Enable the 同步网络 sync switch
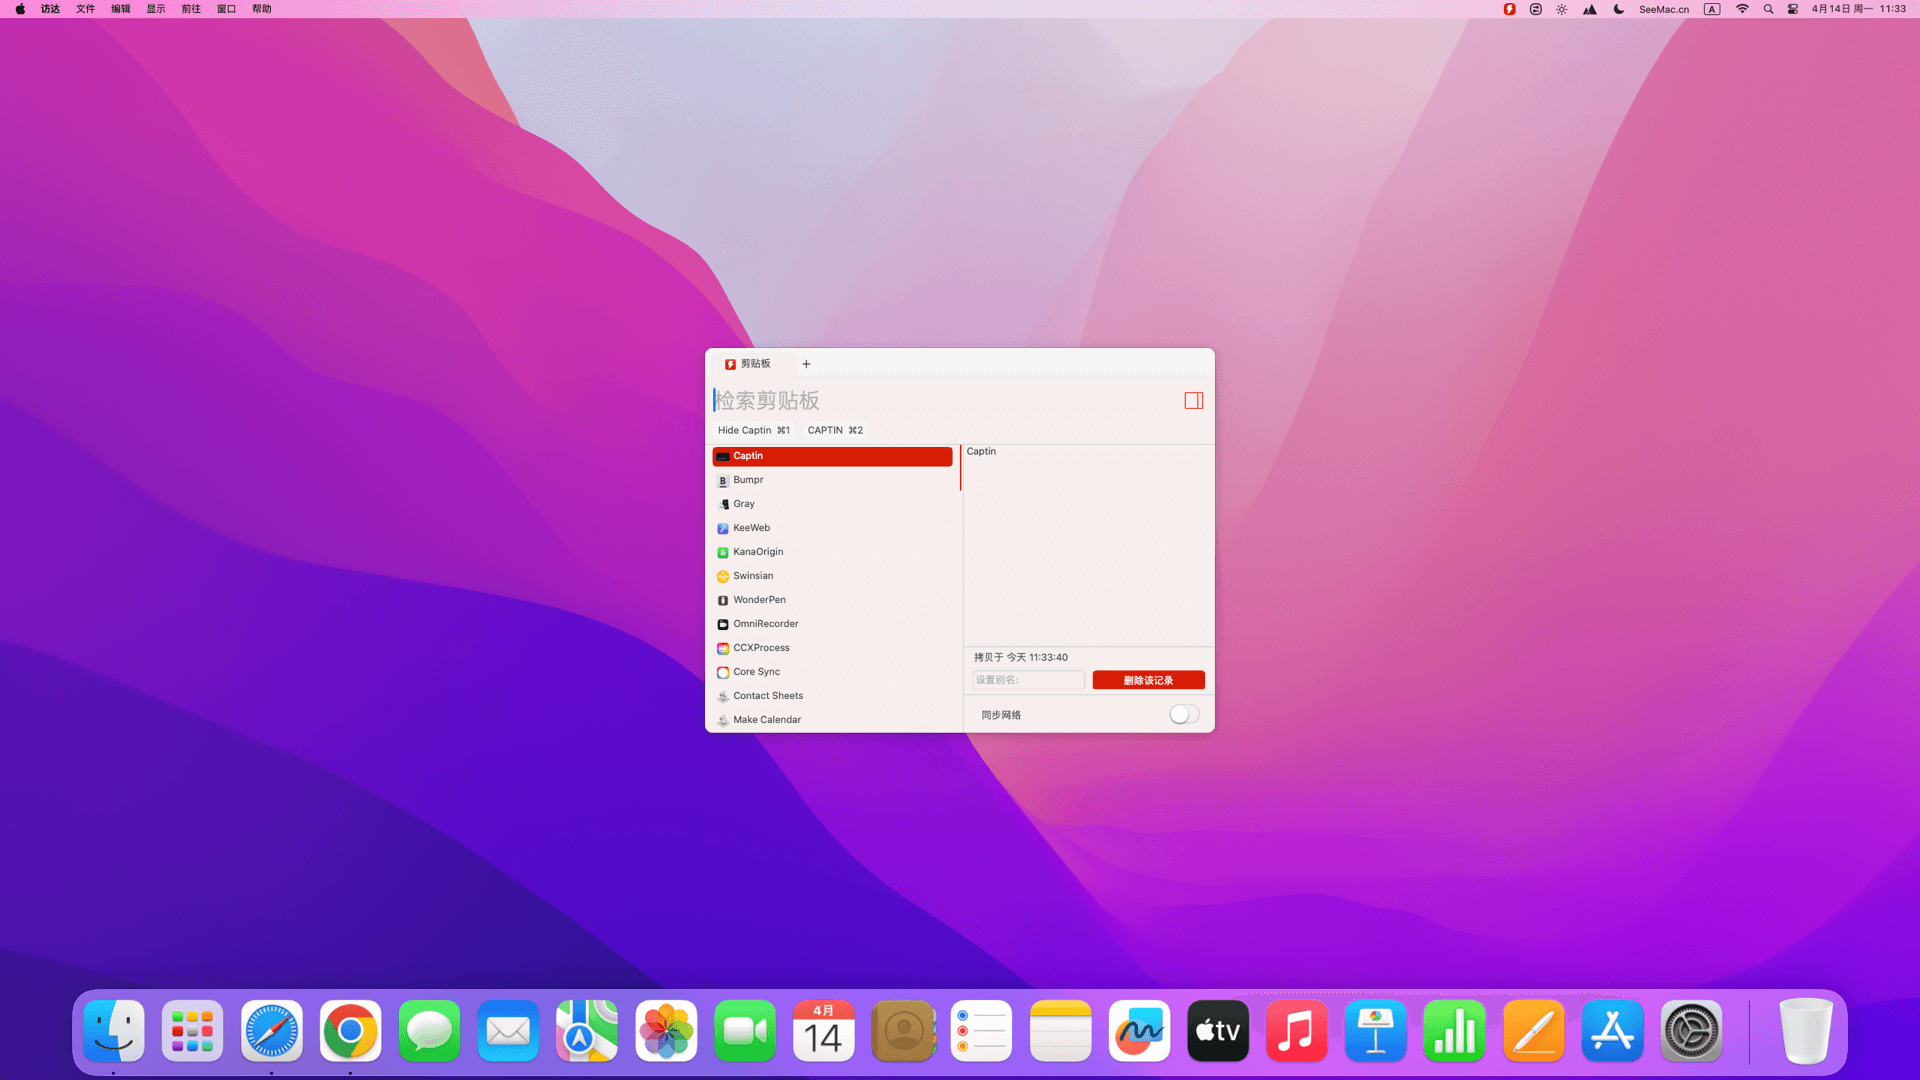Image resolution: width=1920 pixels, height=1080 pixels. point(1184,714)
